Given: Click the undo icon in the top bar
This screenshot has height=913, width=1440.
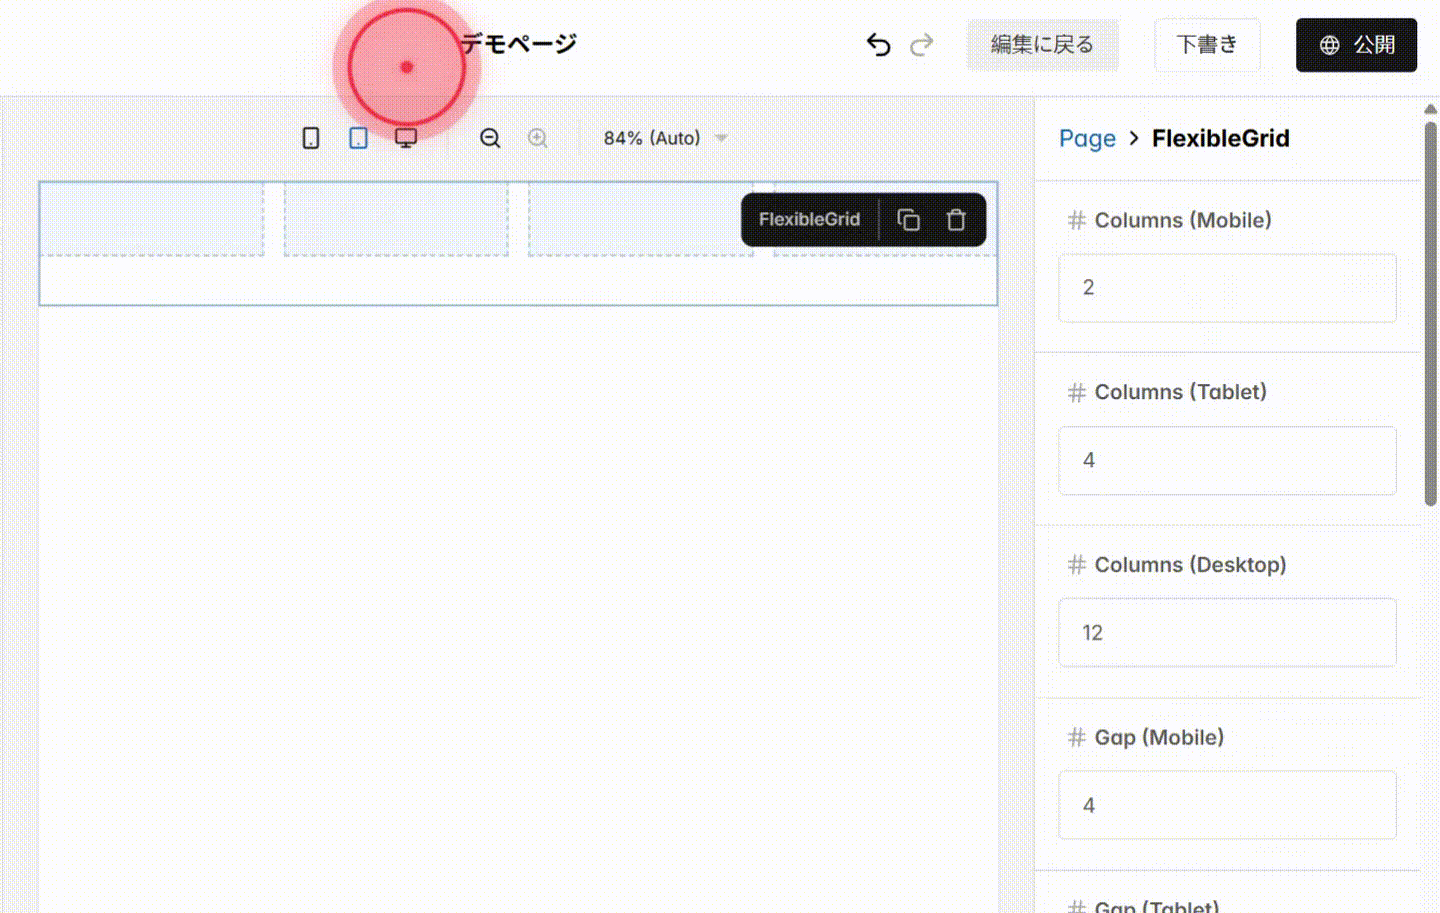Looking at the screenshot, I should (878, 44).
